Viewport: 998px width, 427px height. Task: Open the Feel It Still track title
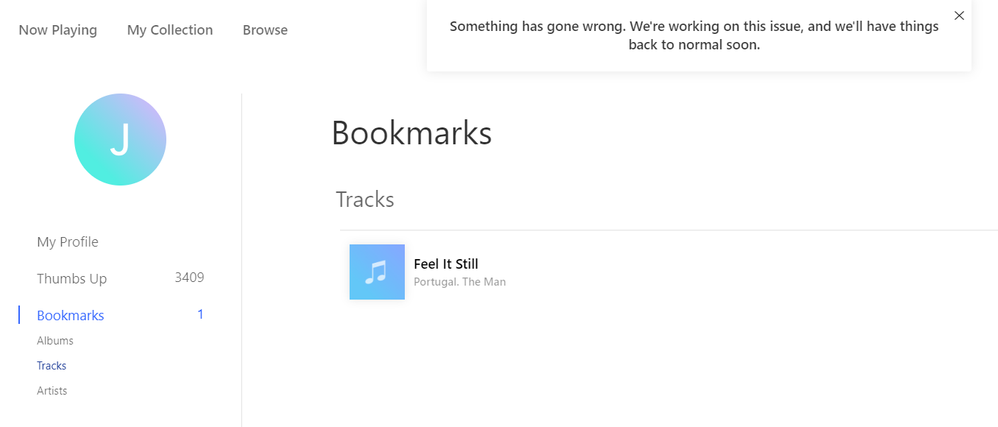click(446, 264)
